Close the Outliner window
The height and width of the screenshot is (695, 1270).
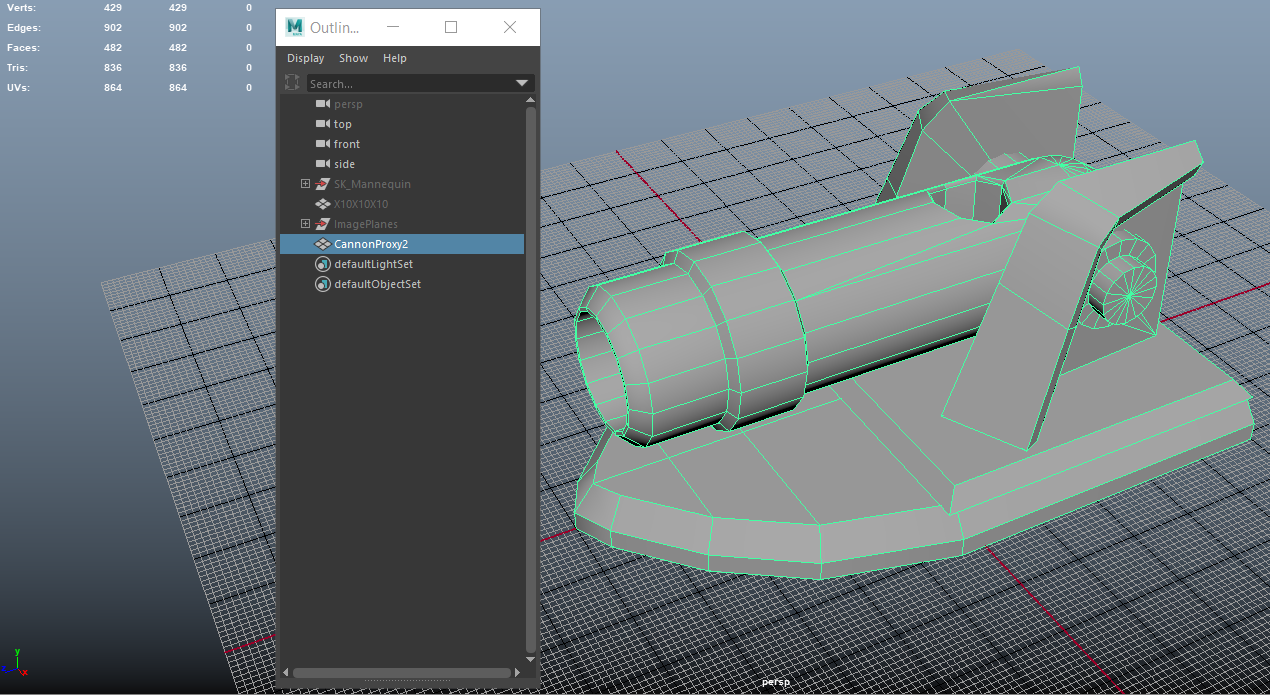coord(510,27)
